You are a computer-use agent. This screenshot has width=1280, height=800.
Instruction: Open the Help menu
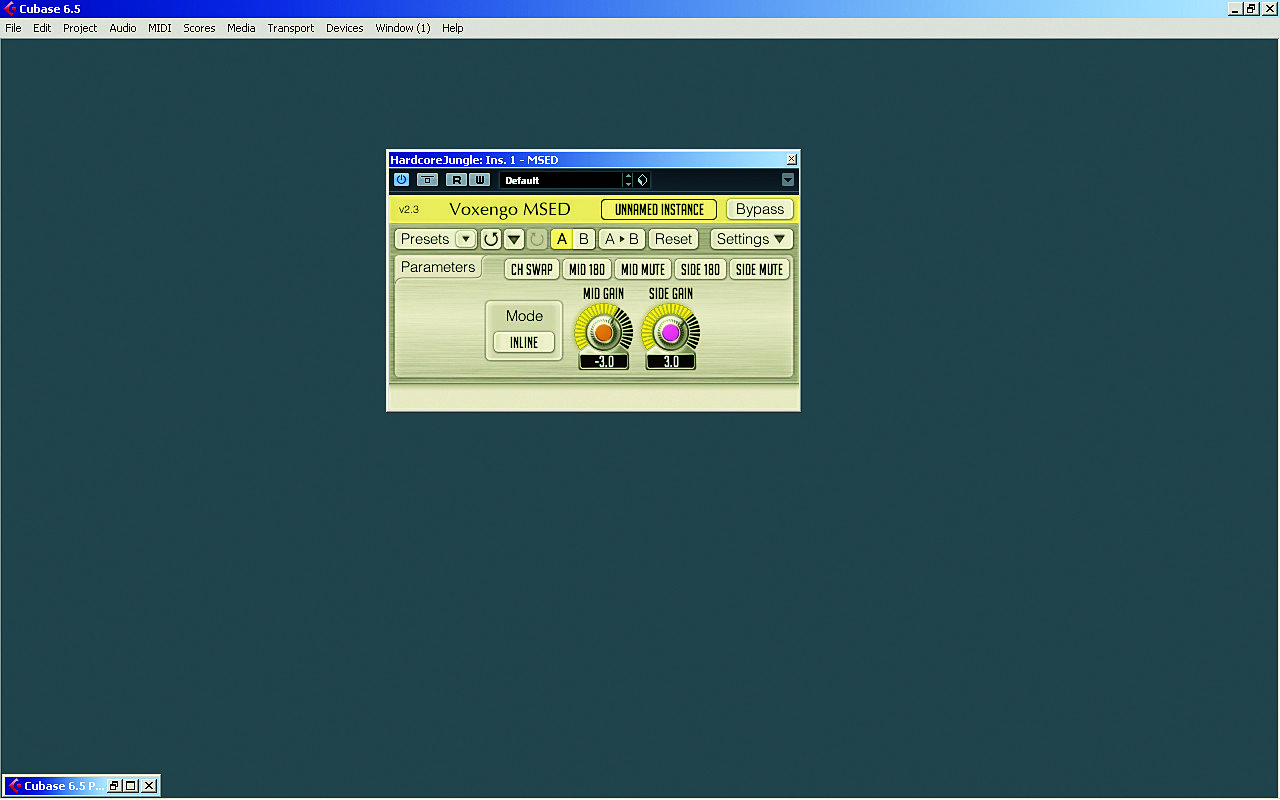pos(453,28)
